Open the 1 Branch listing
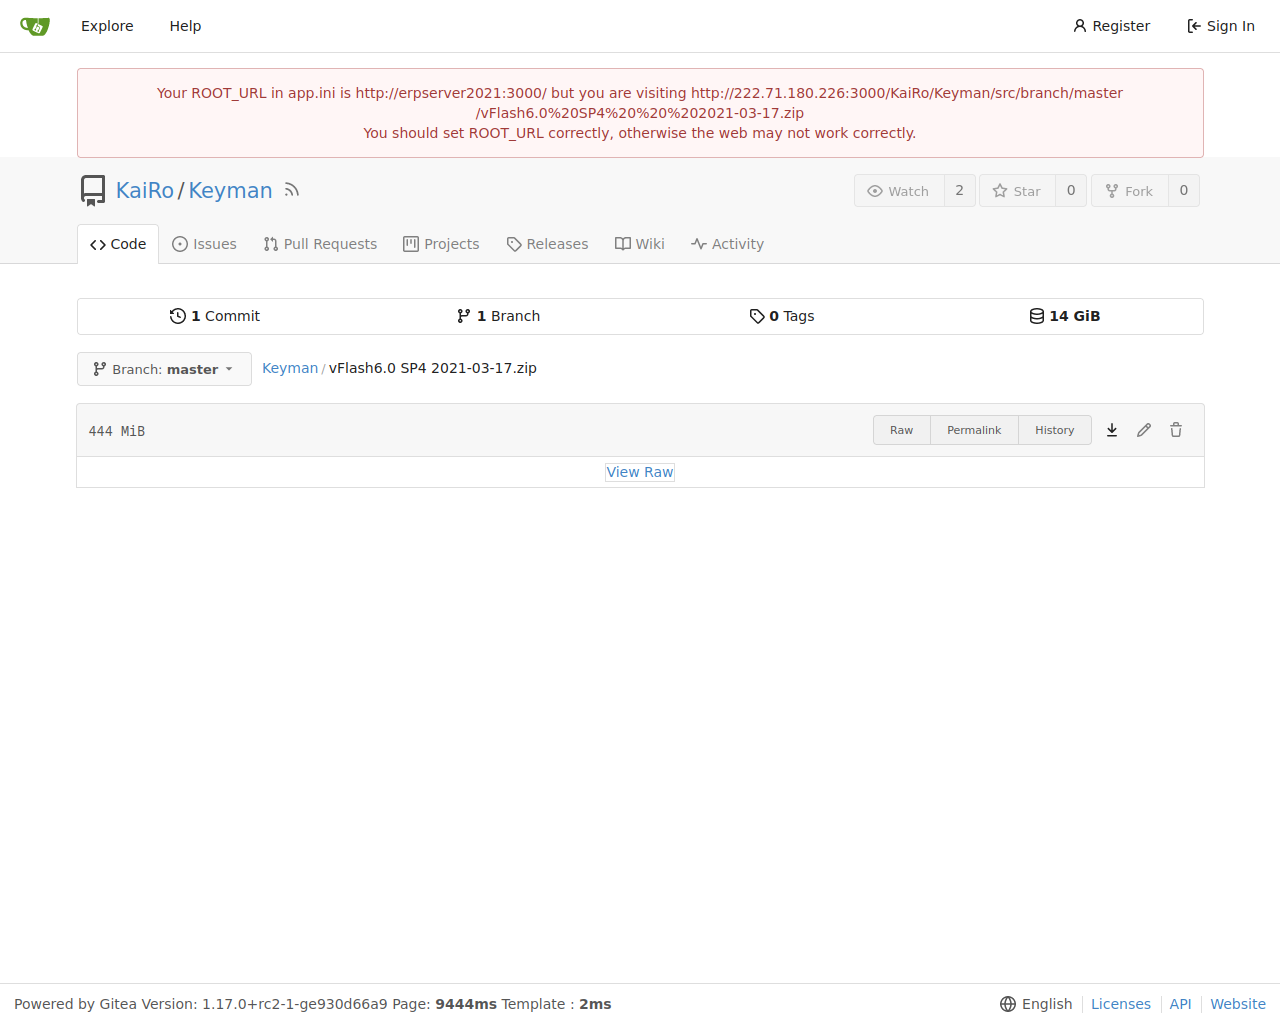Image resolution: width=1280 pixels, height=1024 pixels. point(498,316)
